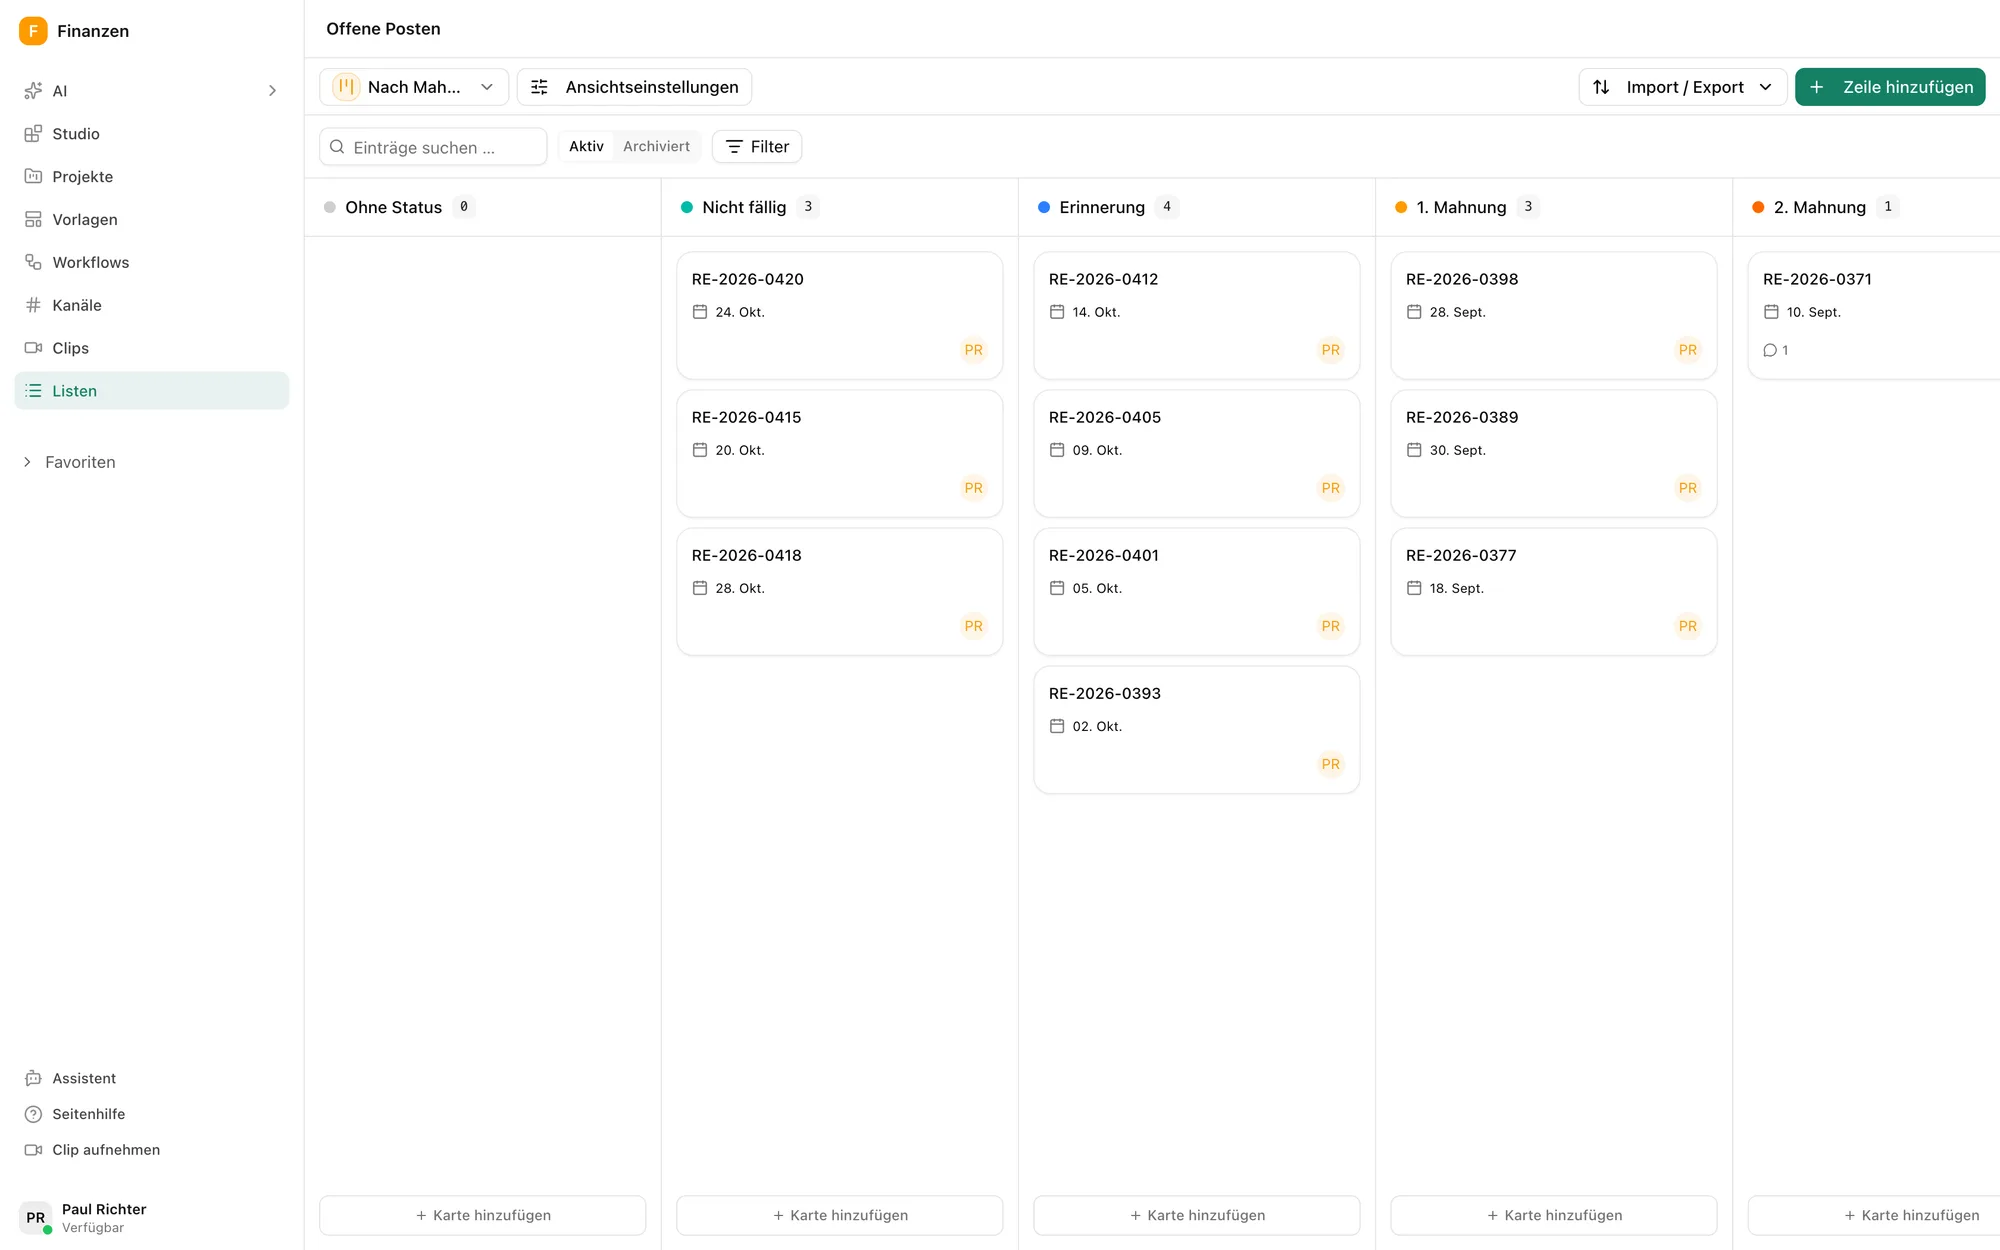Click PR avatar on card RE-2026-0389
Image resolution: width=2000 pixels, height=1250 pixels.
point(1687,488)
